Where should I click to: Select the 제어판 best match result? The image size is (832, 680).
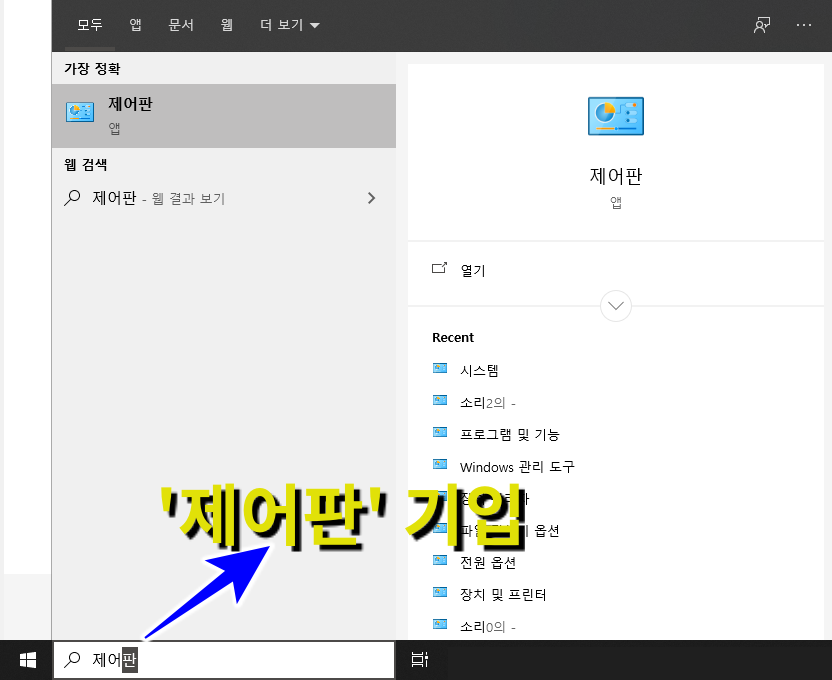coord(224,116)
